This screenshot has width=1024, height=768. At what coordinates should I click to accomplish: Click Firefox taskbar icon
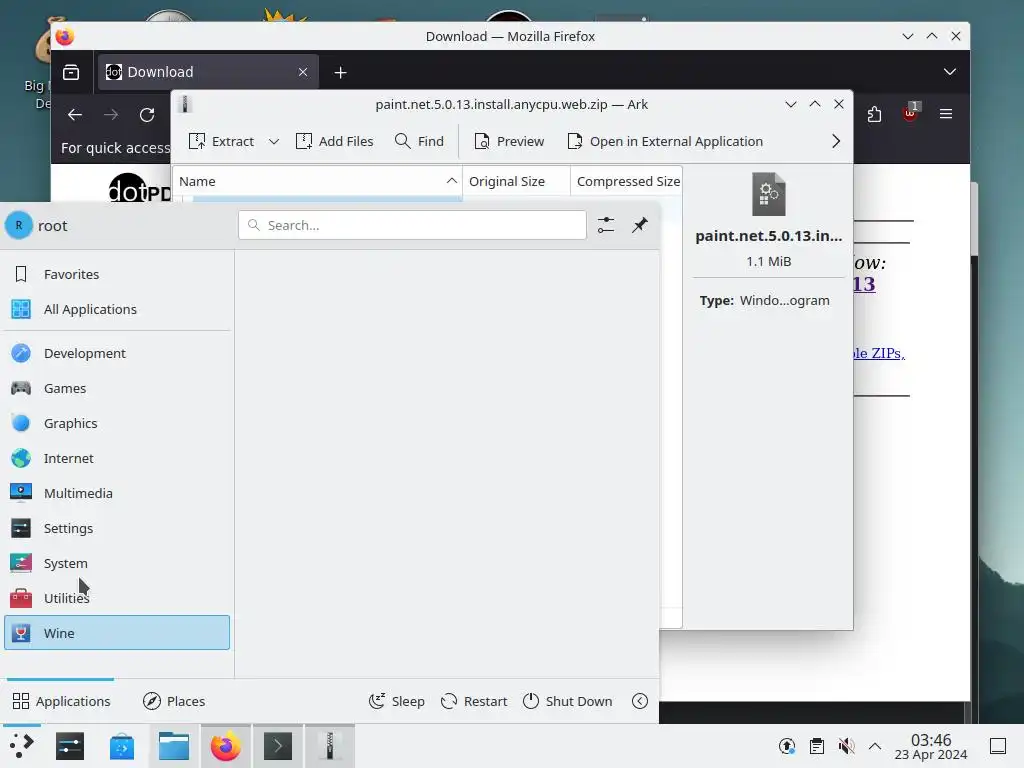(x=225, y=746)
